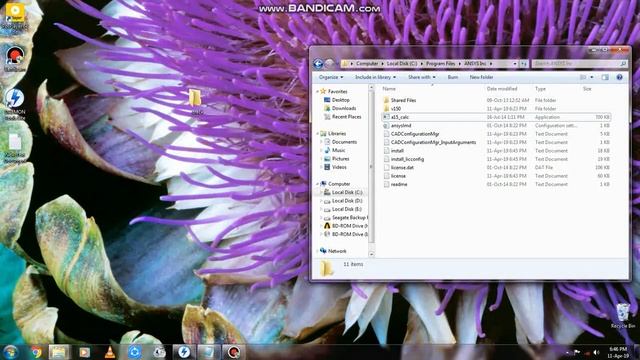Open Desktop in the Favorites pane
Screen dimensions: 640x360
pos(341,100)
